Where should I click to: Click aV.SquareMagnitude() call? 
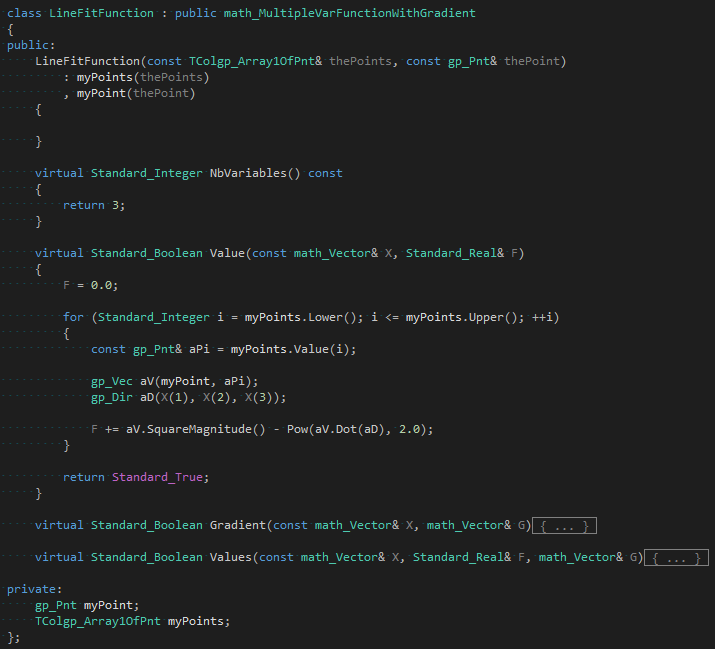(196, 429)
